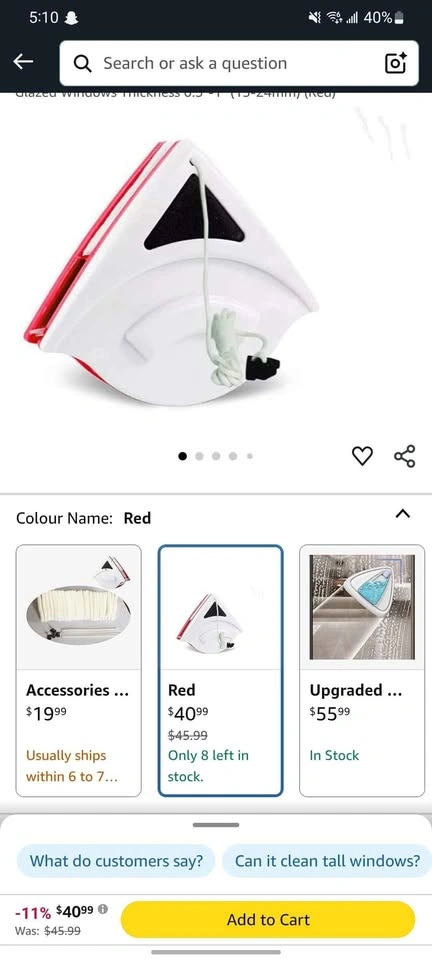Viewport: 432px width, 960px height.
Task: Open camera search lens icon
Action: [395, 63]
